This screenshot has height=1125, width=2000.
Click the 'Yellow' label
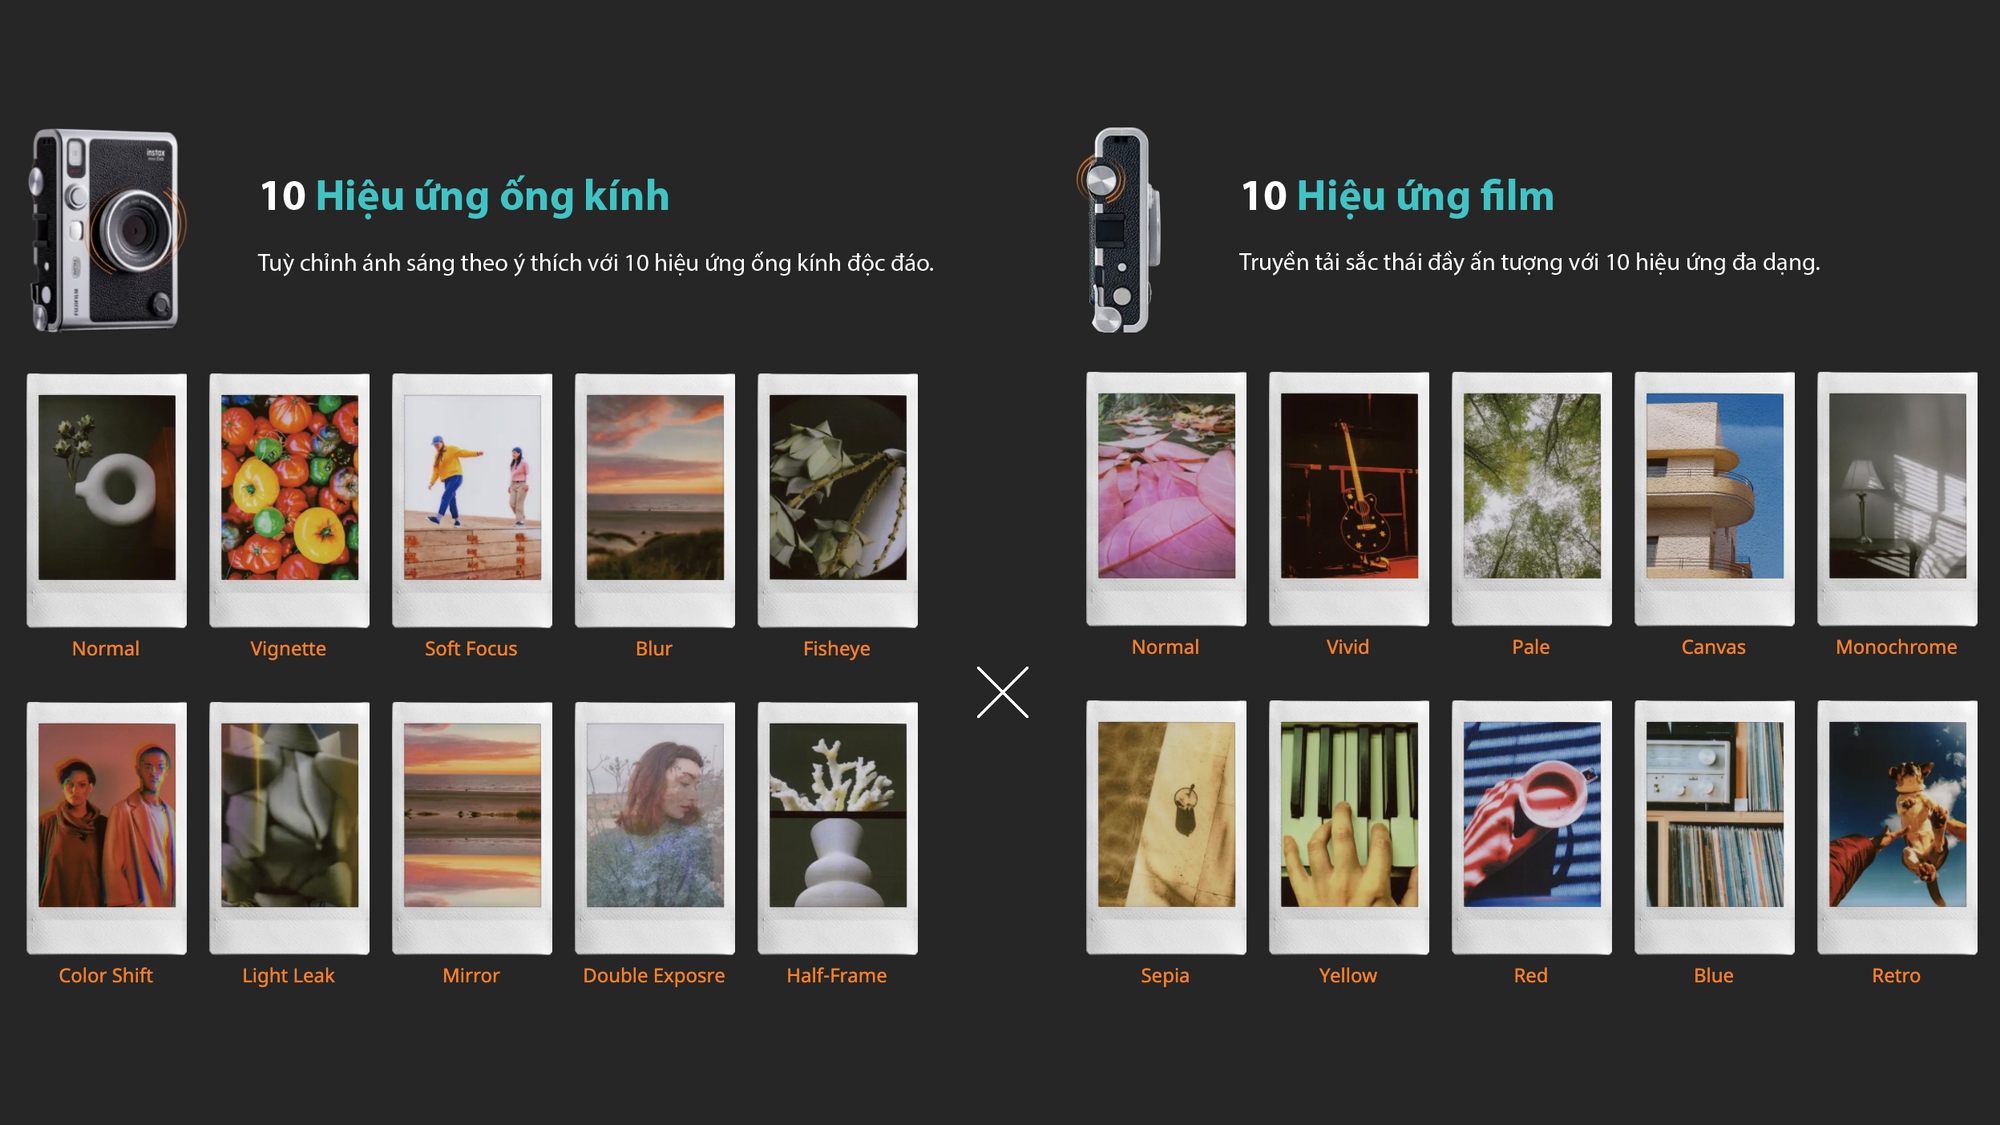click(1348, 975)
